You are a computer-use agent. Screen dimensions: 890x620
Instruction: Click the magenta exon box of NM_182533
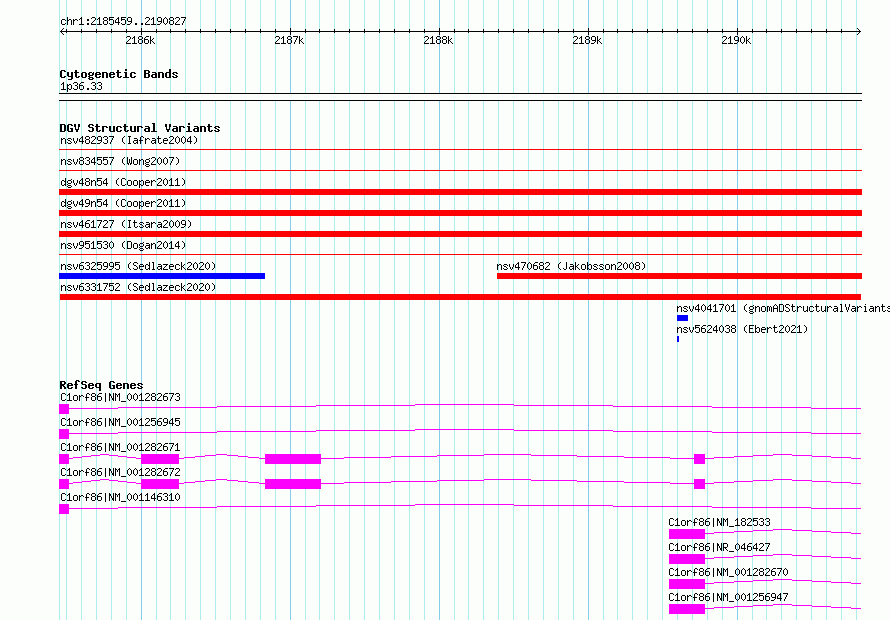pos(687,534)
